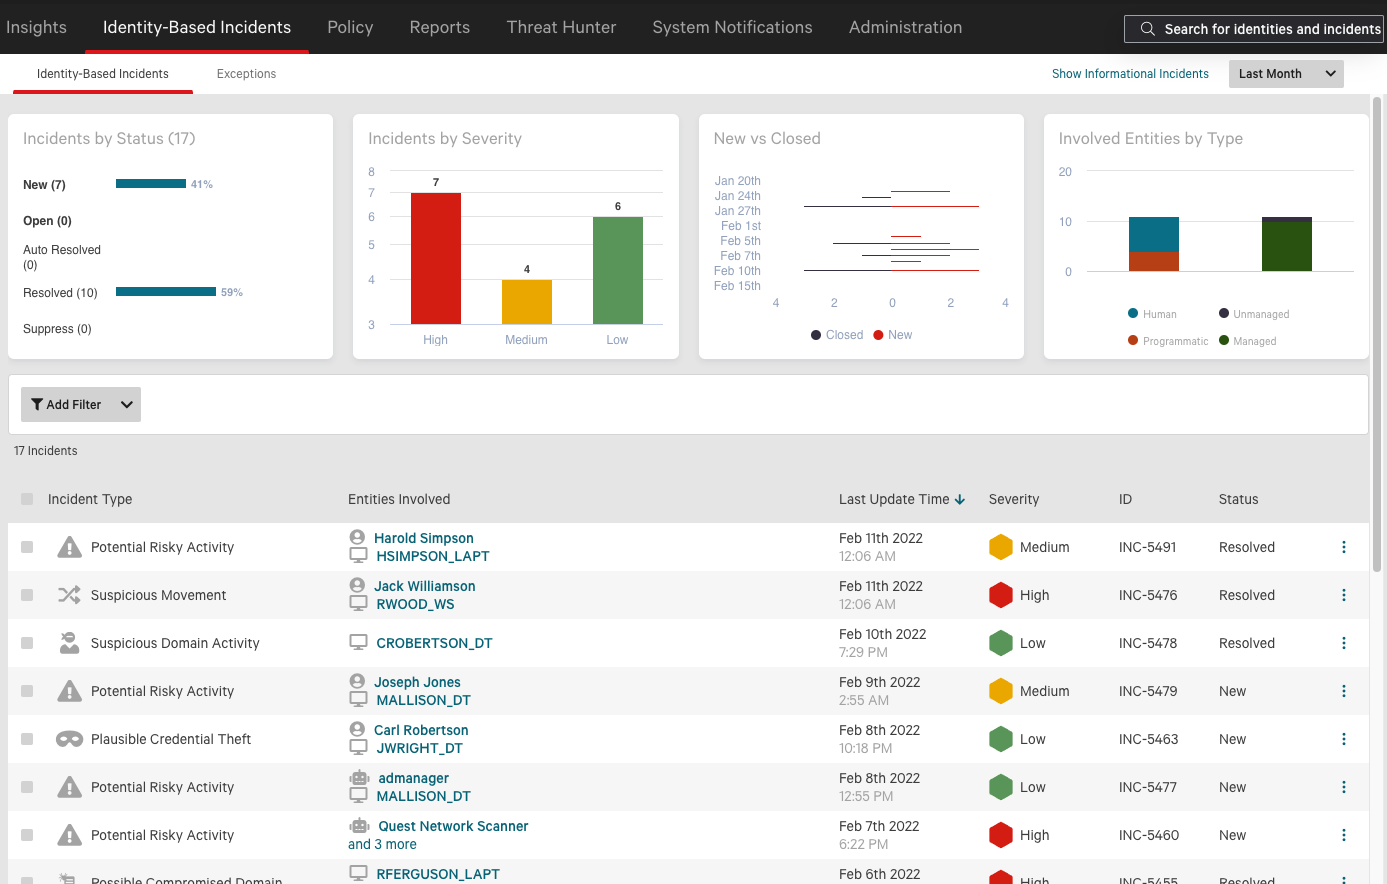The width and height of the screenshot is (1387, 884).
Task: Click the red High bar in severity chart
Action: coord(436,258)
